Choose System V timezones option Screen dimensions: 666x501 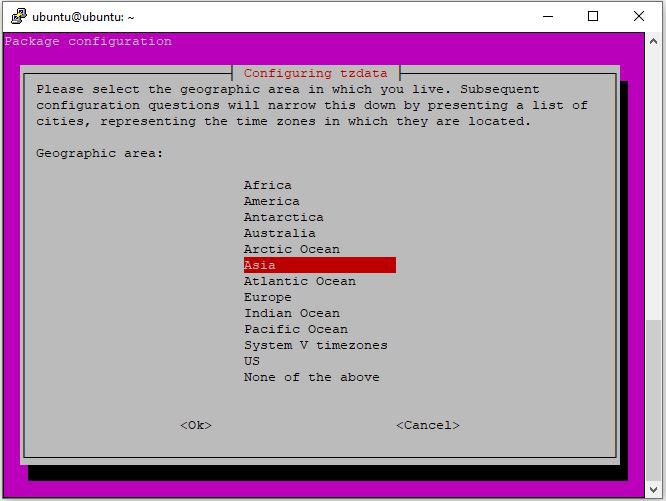pyautogui.click(x=316, y=345)
